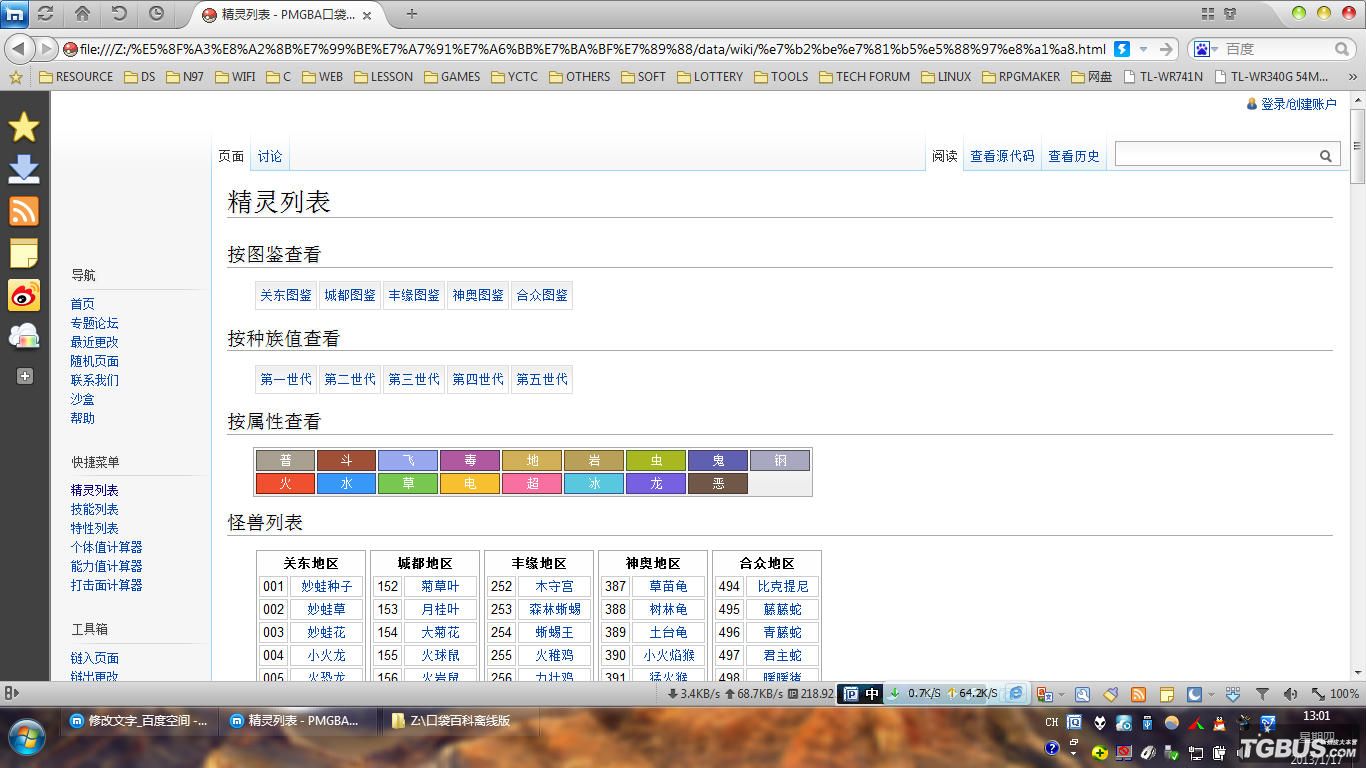Open the Maxthon main menu icon
Image resolution: width=1366 pixels, height=768 pixels.
click(15, 14)
